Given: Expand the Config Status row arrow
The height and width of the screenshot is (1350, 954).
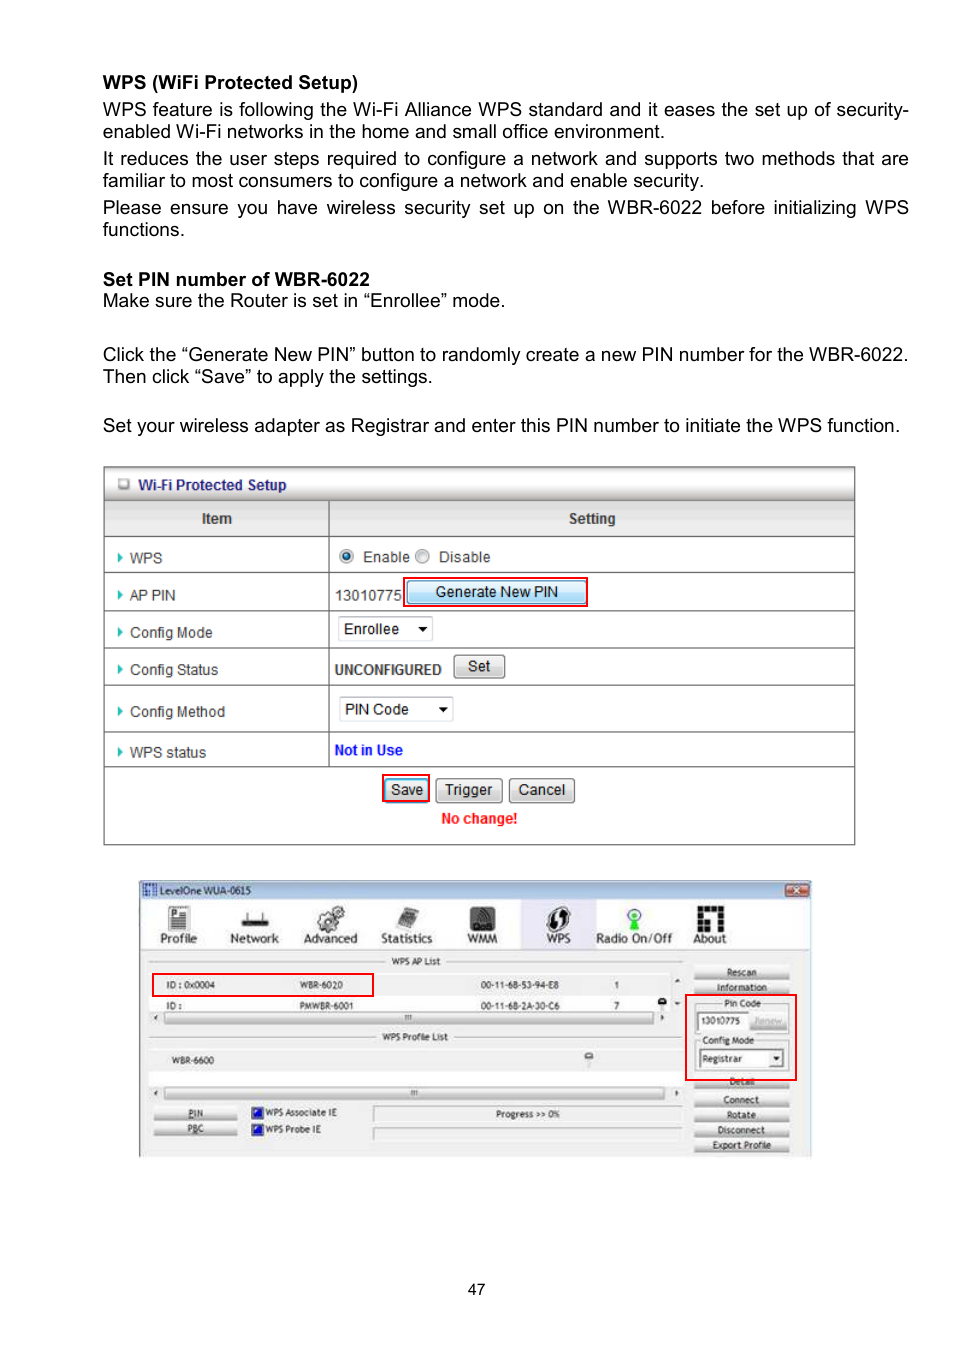Looking at the screenshot, I should pos(120,669).
